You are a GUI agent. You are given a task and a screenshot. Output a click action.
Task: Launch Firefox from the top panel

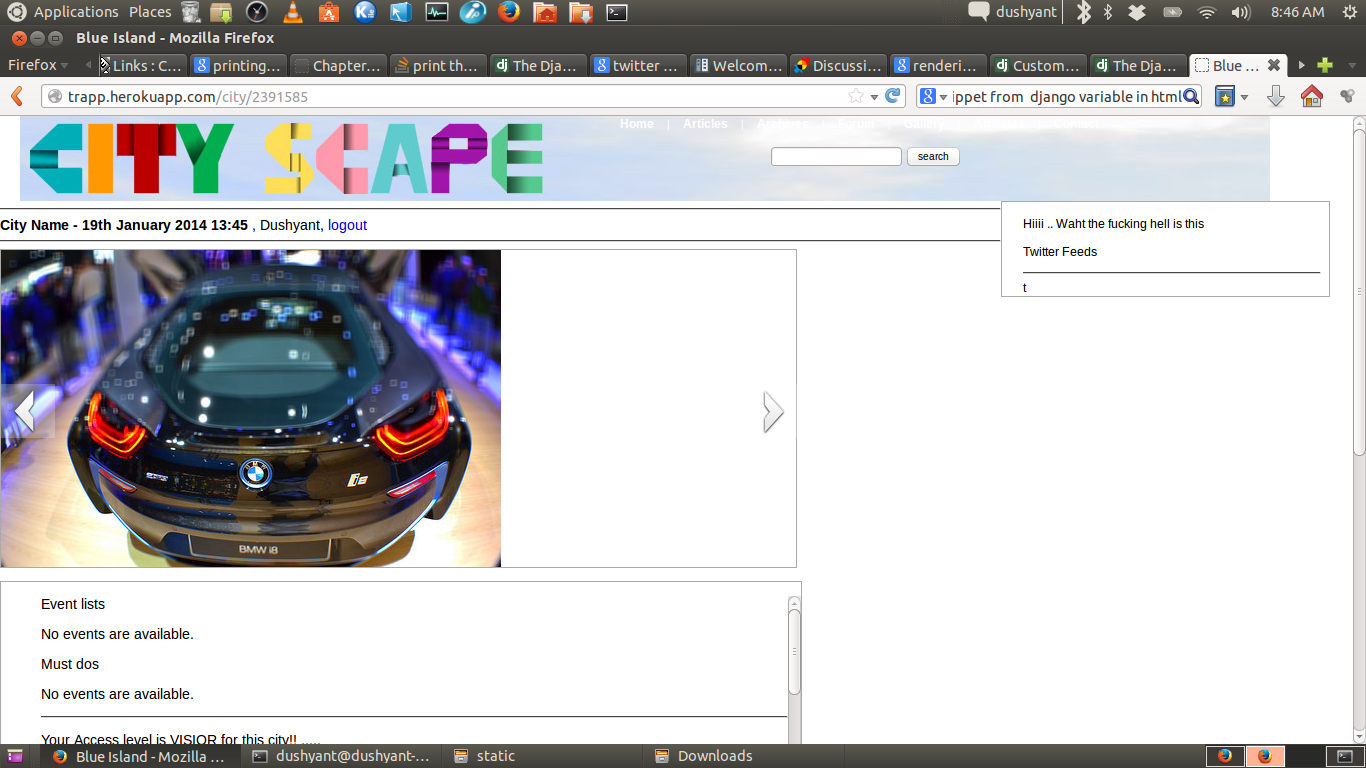[x=508, y=12]
